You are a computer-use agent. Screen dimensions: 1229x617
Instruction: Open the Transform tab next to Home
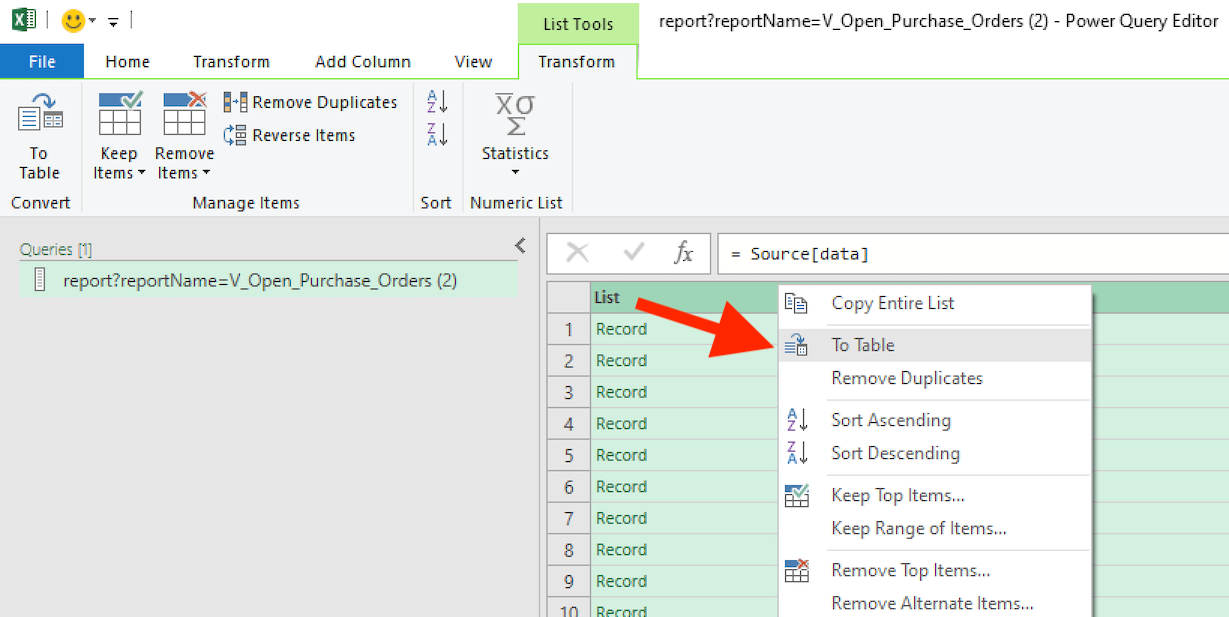pos(231,62)
